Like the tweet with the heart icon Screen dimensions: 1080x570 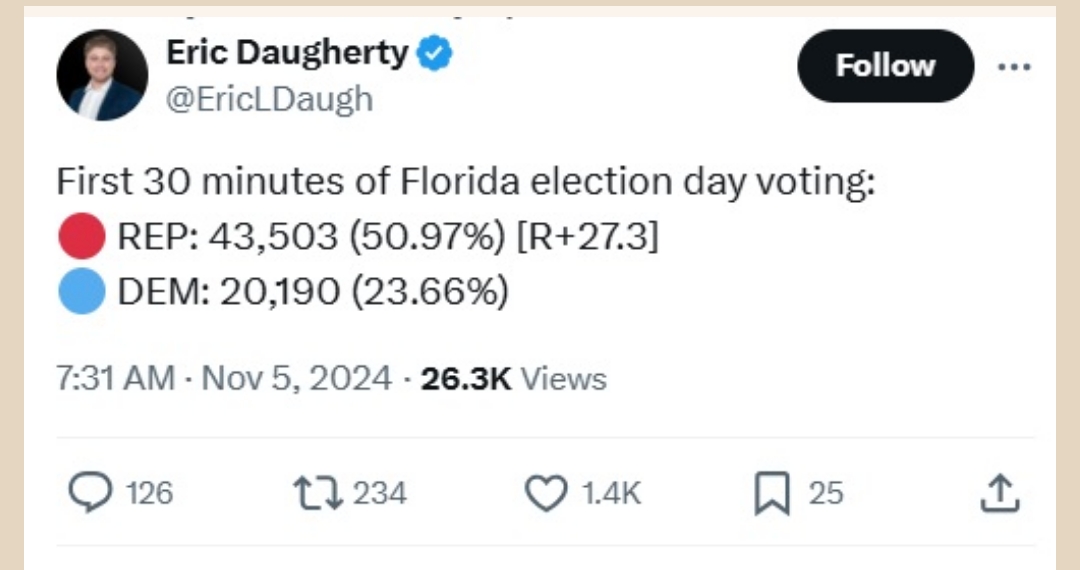[546, 492]
